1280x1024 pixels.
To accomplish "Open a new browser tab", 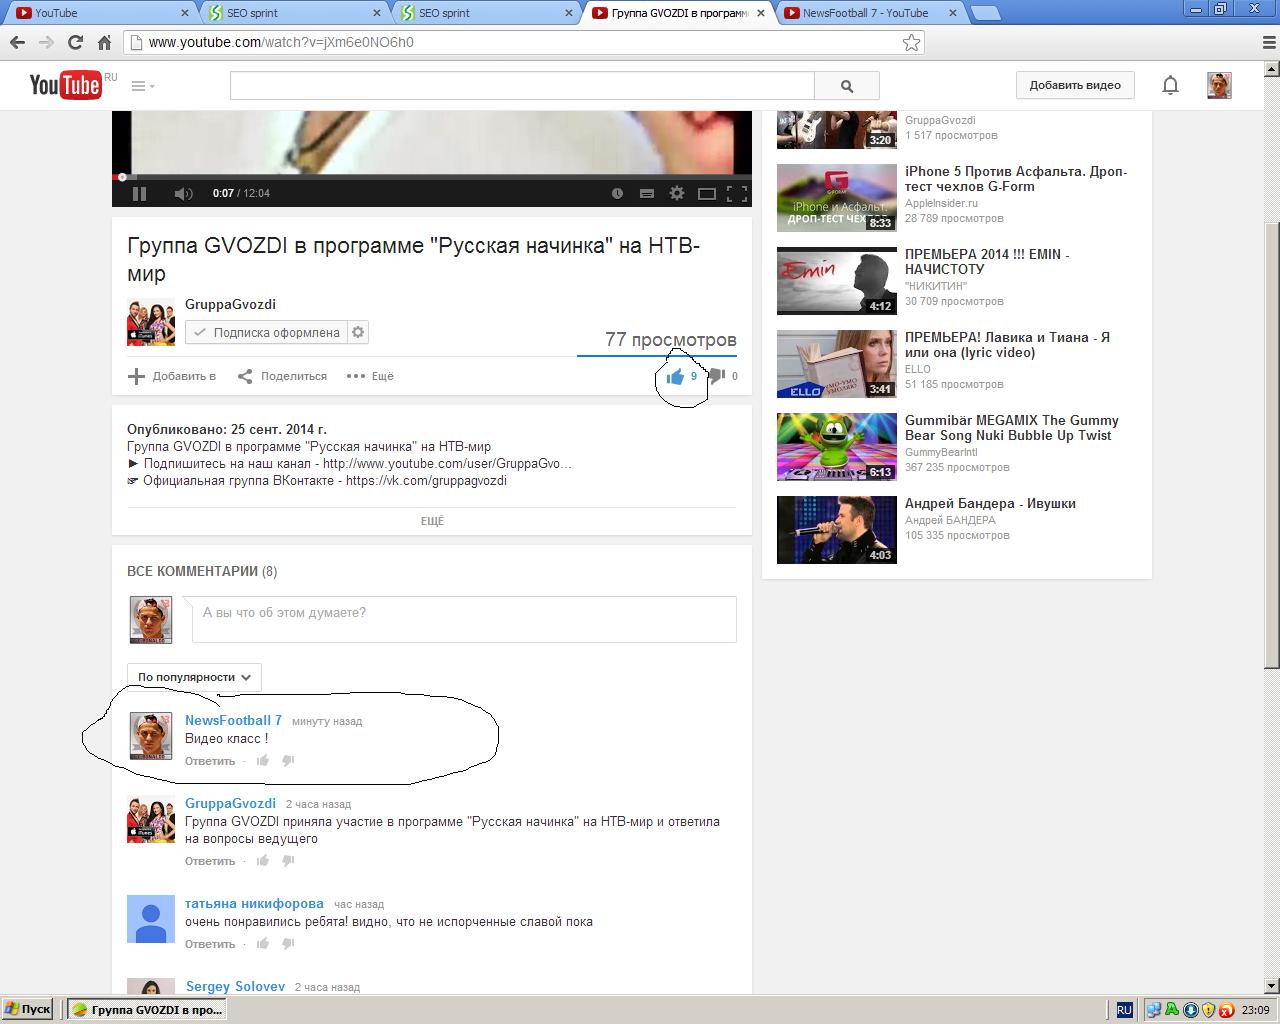I will click(x=986, y=13).
